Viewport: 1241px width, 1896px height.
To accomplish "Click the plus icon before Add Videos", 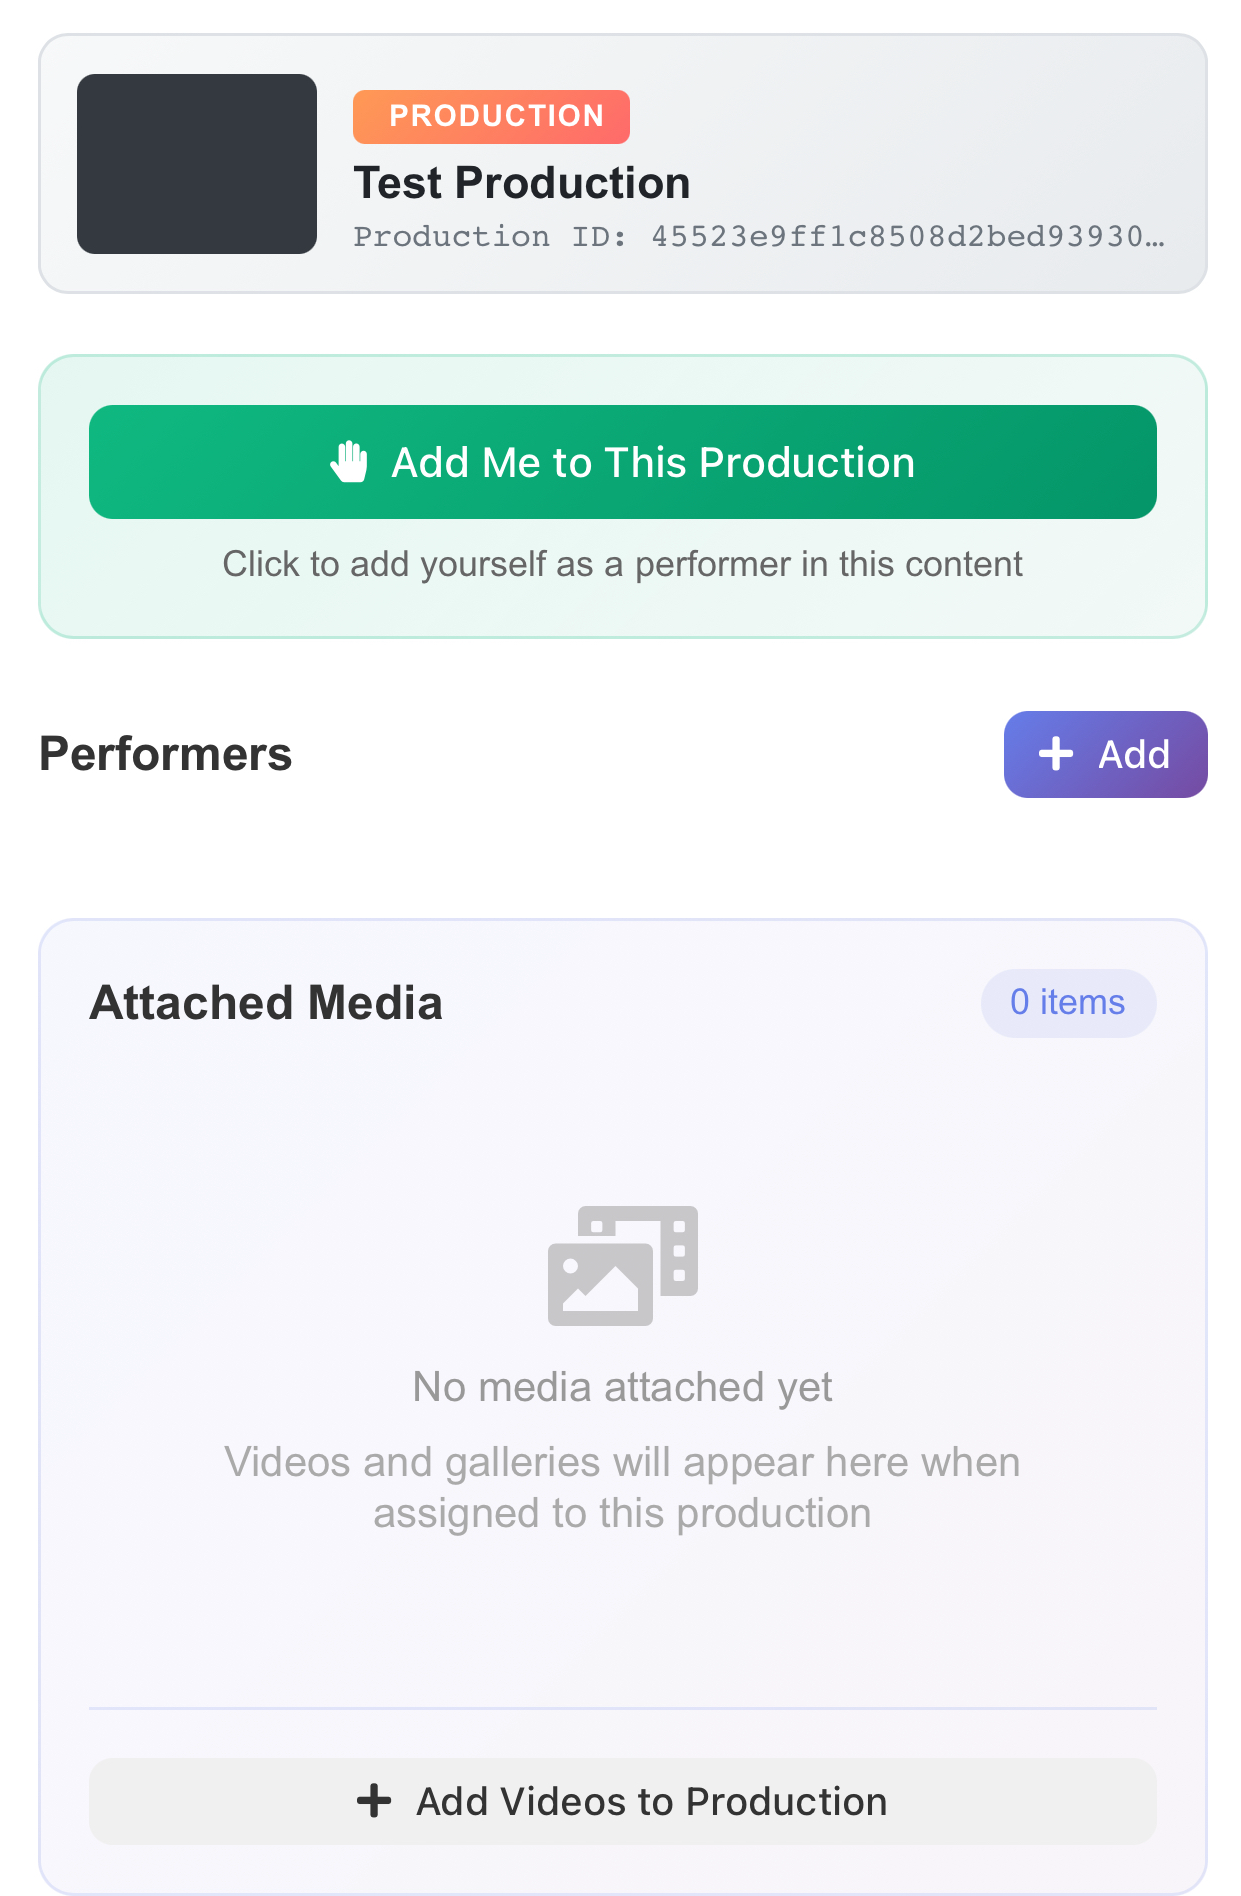I will [x=374, y=1801].
